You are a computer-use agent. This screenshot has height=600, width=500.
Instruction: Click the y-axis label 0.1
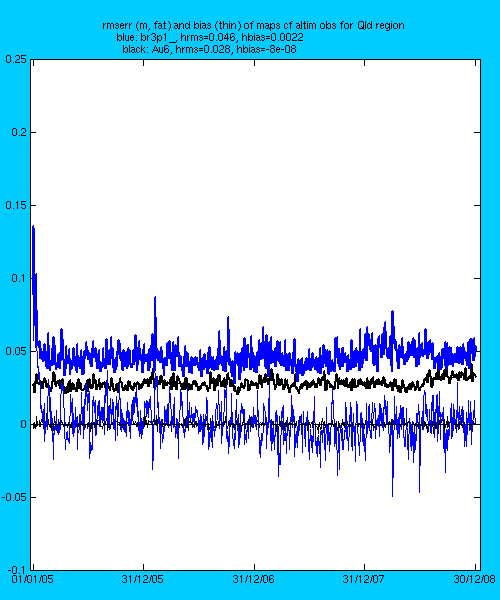tap(18, 278)
